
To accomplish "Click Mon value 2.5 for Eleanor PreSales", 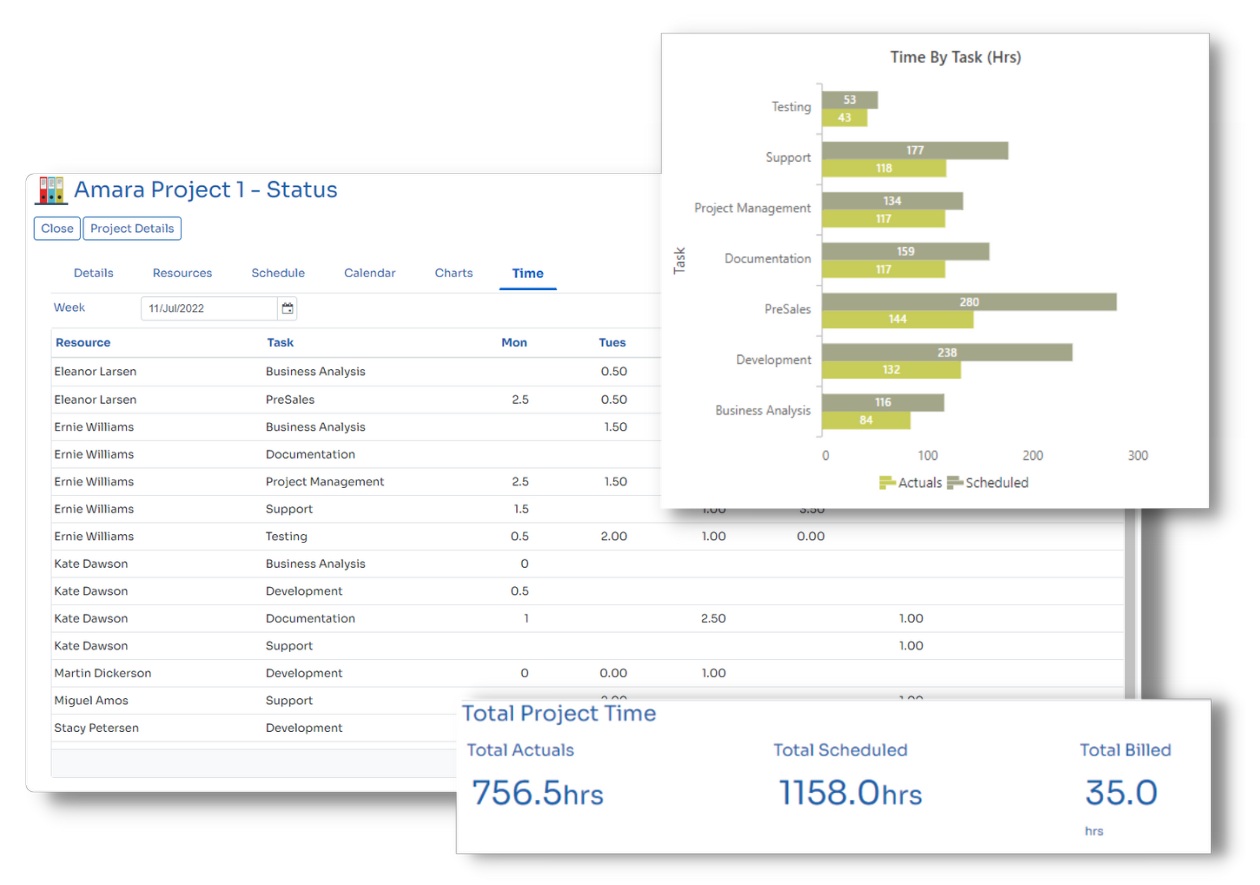I will pos(520,399).
